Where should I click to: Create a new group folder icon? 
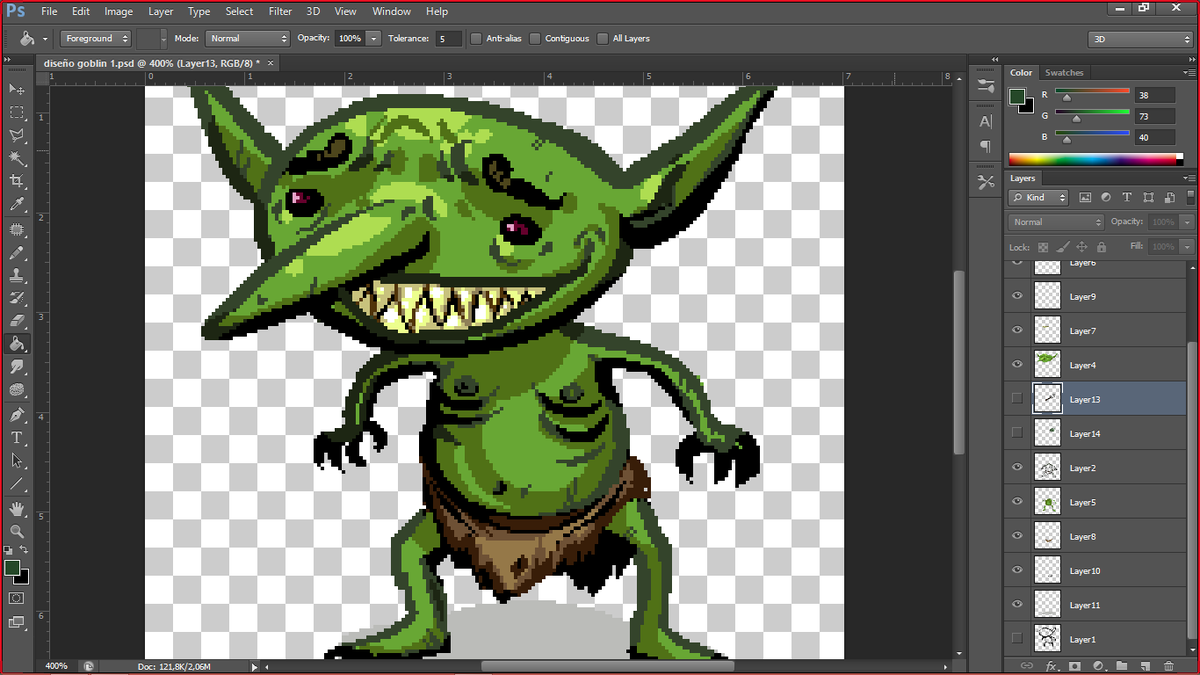pos(1122,665)
